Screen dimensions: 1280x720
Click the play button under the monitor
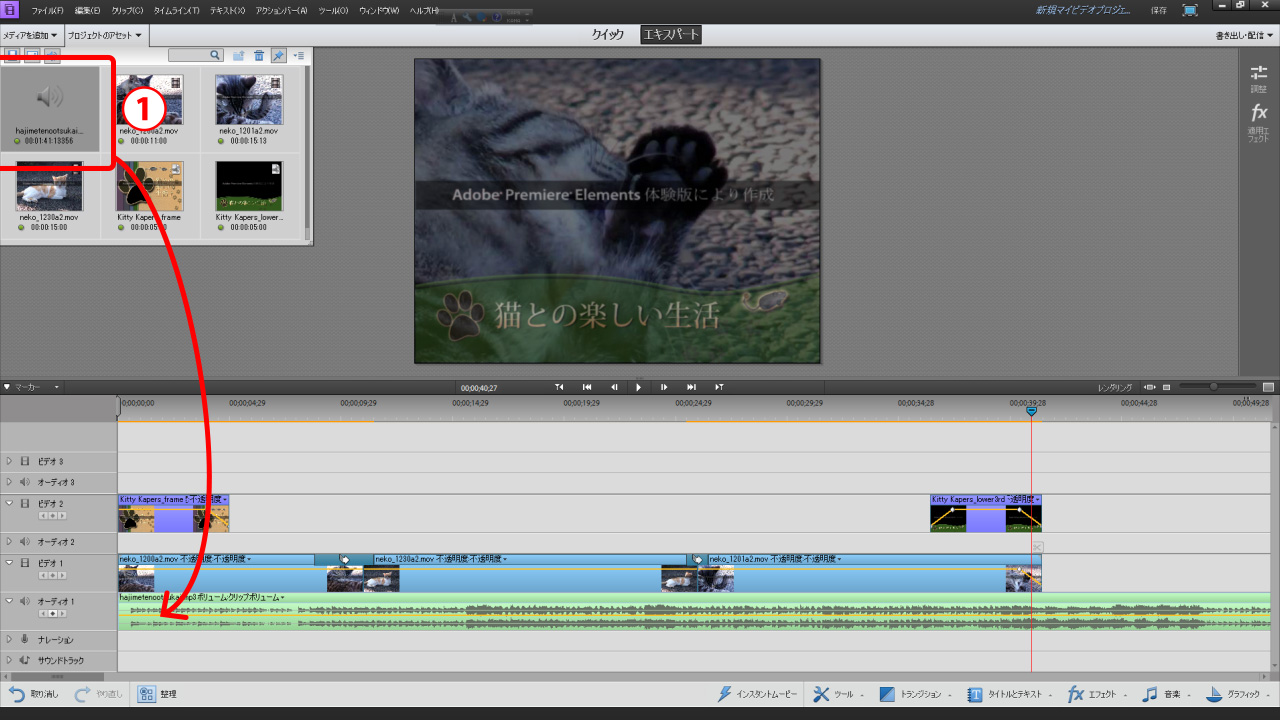(639, 387)
